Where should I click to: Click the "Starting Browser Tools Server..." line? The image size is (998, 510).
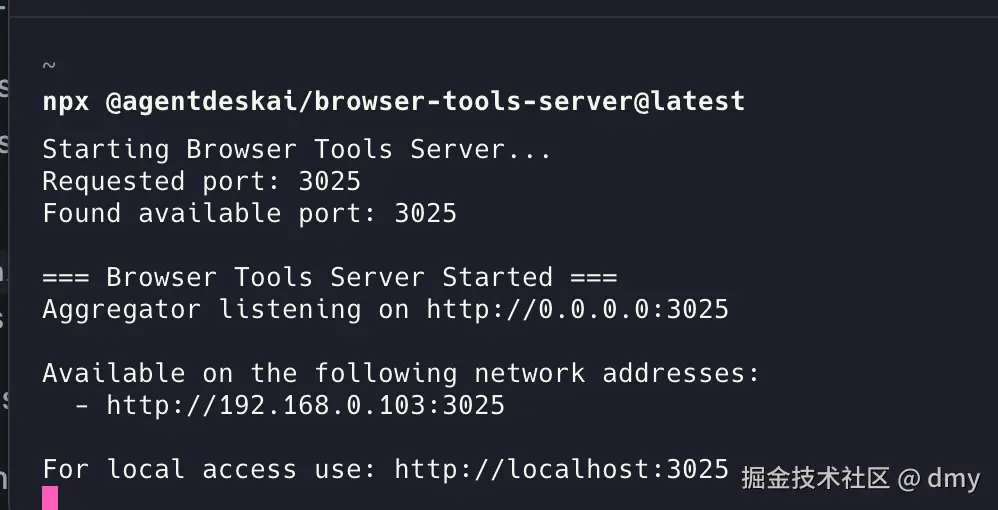(x=297, y=149)
